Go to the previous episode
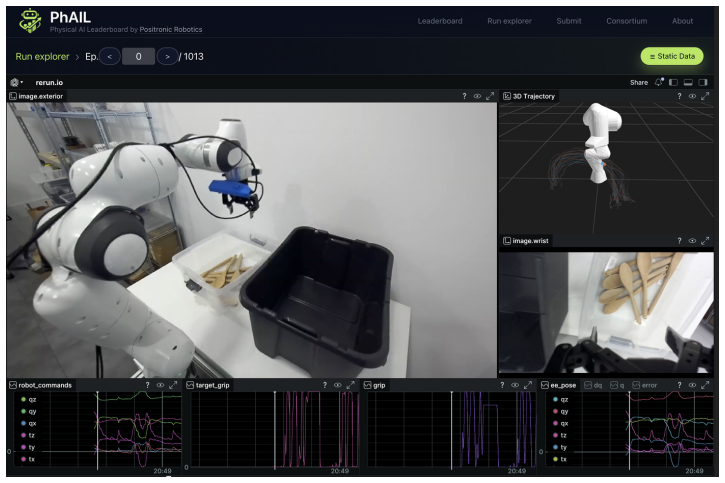The width and height of the screenshot is (725, 483). point(110,56)
